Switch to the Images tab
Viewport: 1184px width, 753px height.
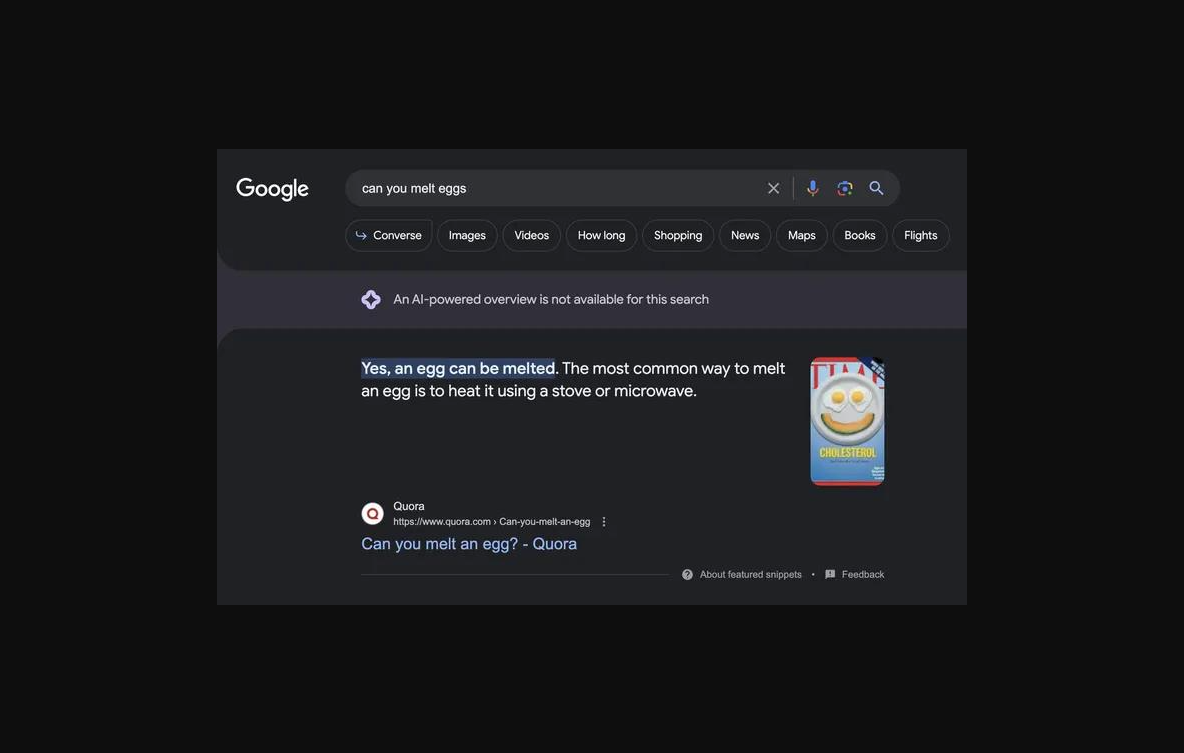click(467, 236)
